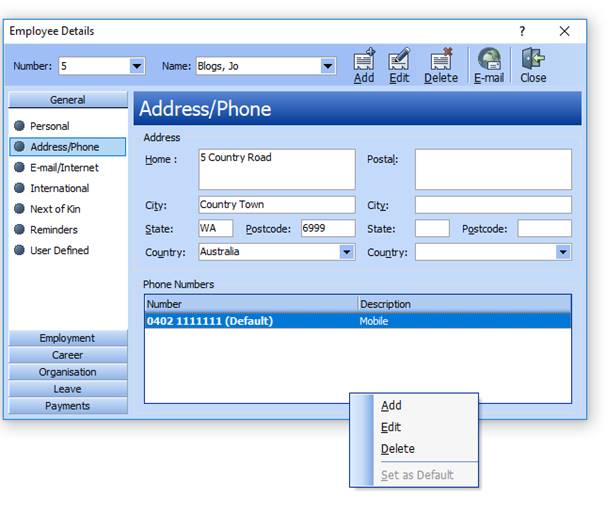Image resolution: width=606 pixels, height=514 pixels.
Task: Click the postal Postcode field
Action: pyautogui.click(x=545, y=228)
